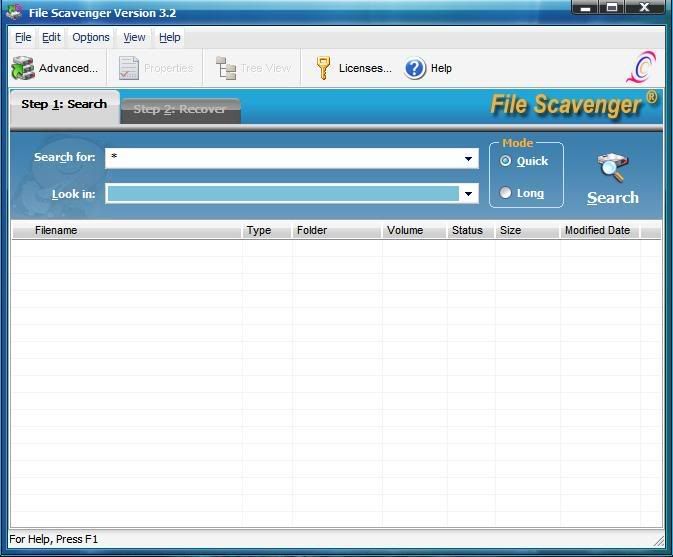The image size is (673, 557).
Task: Open the View menu
Action: click(x=134, y=37)
